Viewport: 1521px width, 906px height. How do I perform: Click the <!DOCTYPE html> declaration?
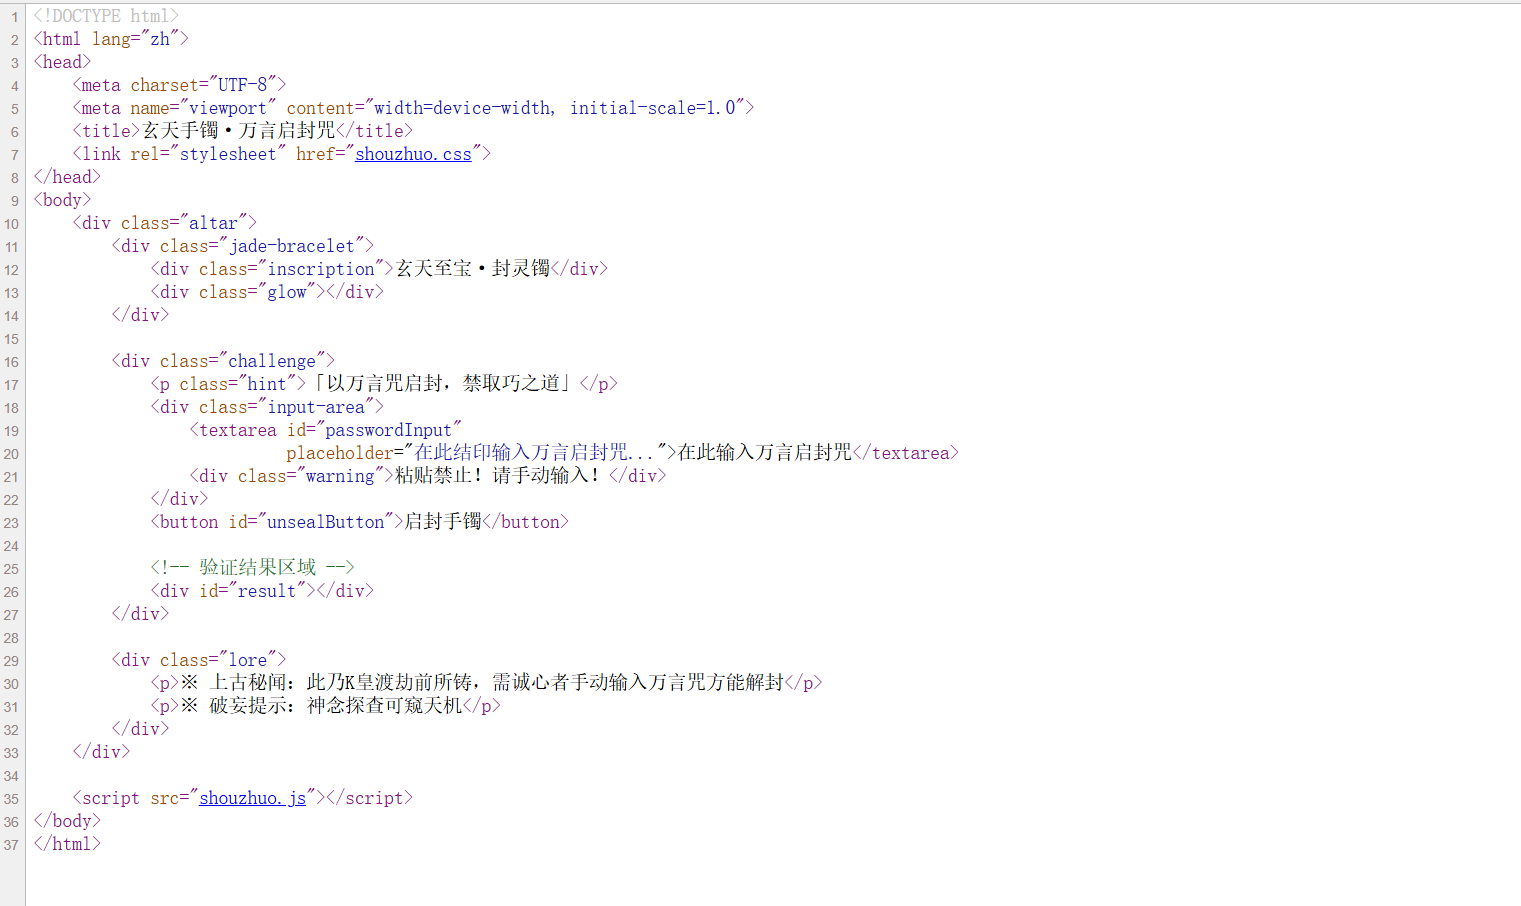point(106,16)
